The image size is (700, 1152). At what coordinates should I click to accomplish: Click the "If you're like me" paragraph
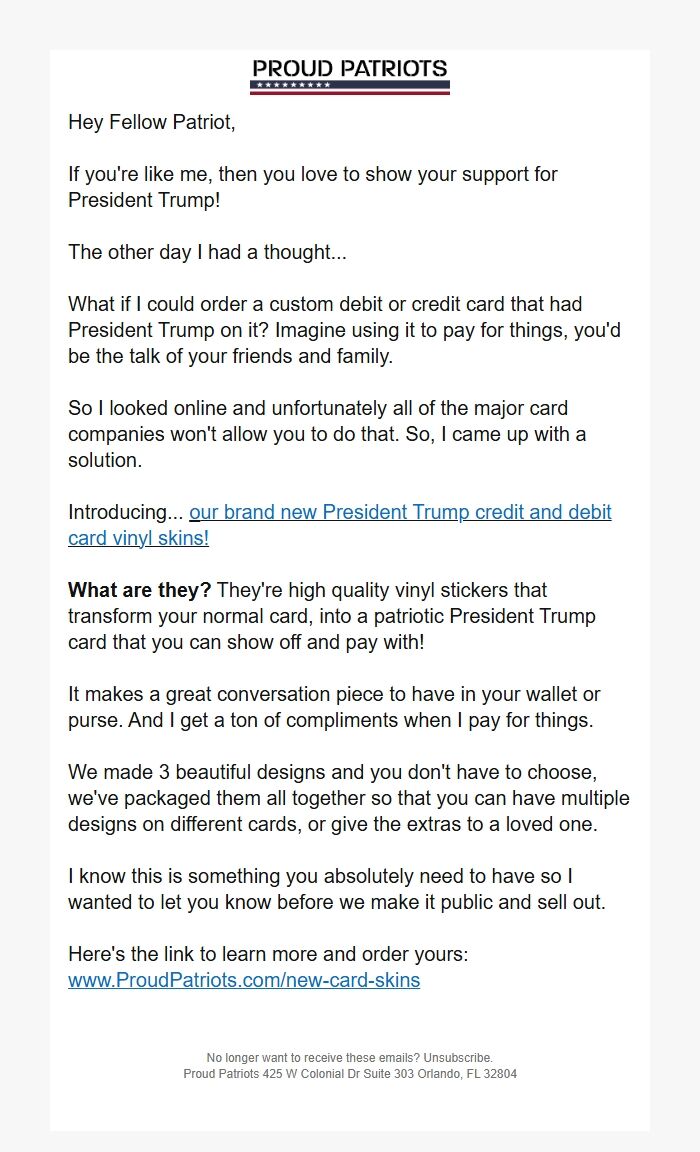(x=312, y=174)
